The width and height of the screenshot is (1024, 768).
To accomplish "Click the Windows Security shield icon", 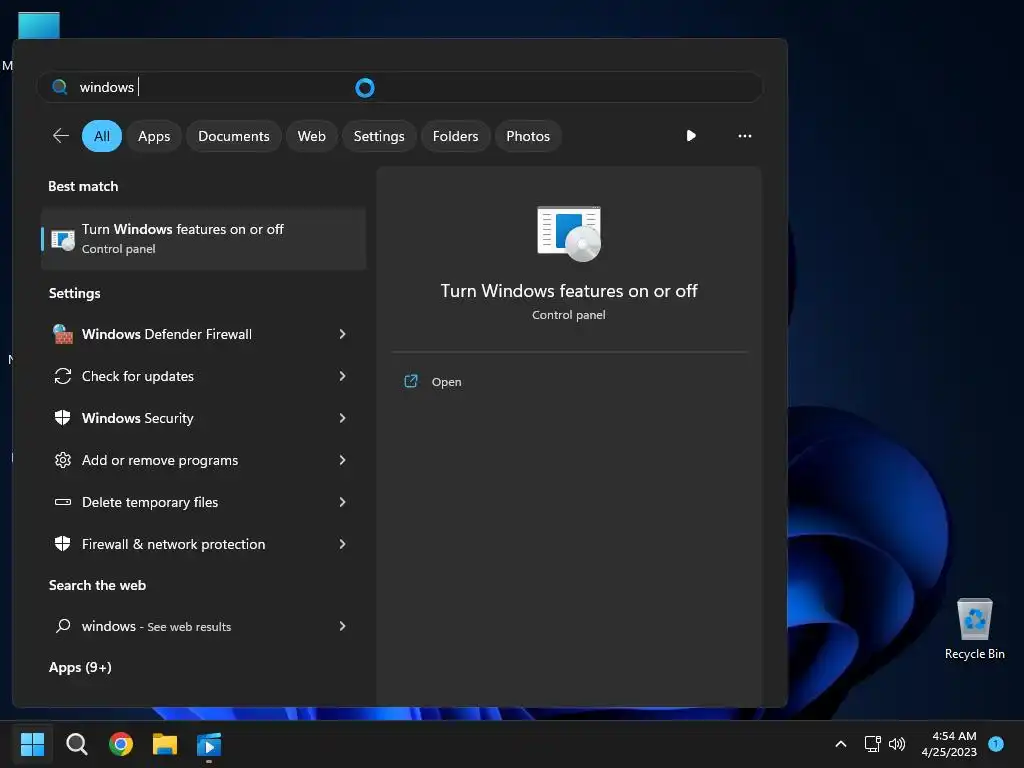I will pyautogui.click(x=63, y=418).
